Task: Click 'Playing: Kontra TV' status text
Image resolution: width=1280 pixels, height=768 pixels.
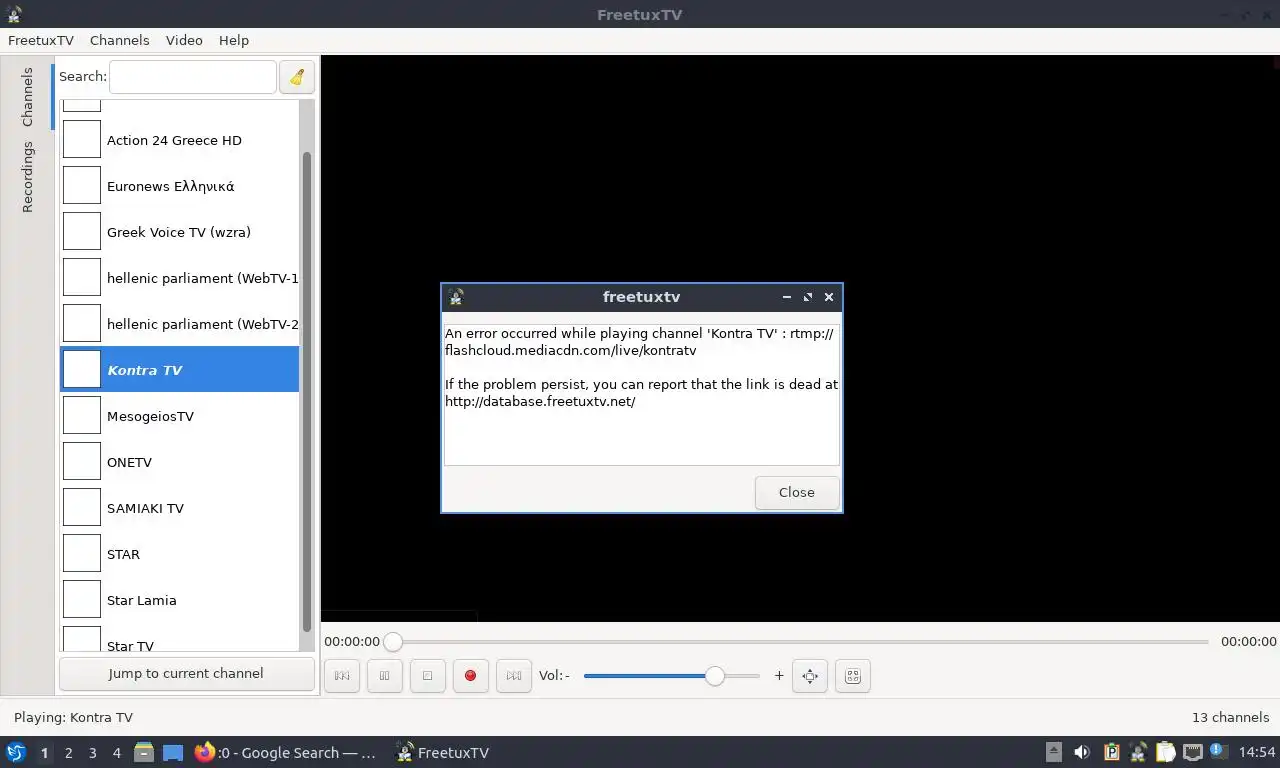Action: [x=73, y=717]
